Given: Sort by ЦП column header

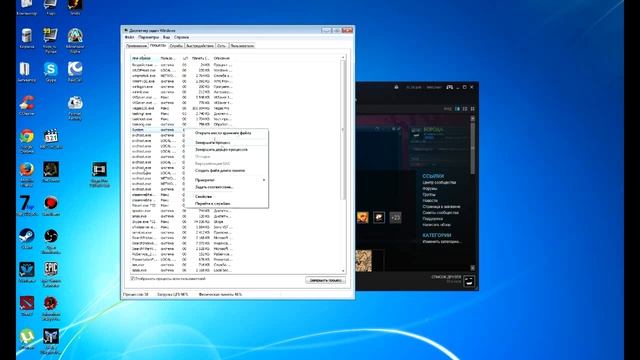Looking at the screenshot, I should [186, 58].
